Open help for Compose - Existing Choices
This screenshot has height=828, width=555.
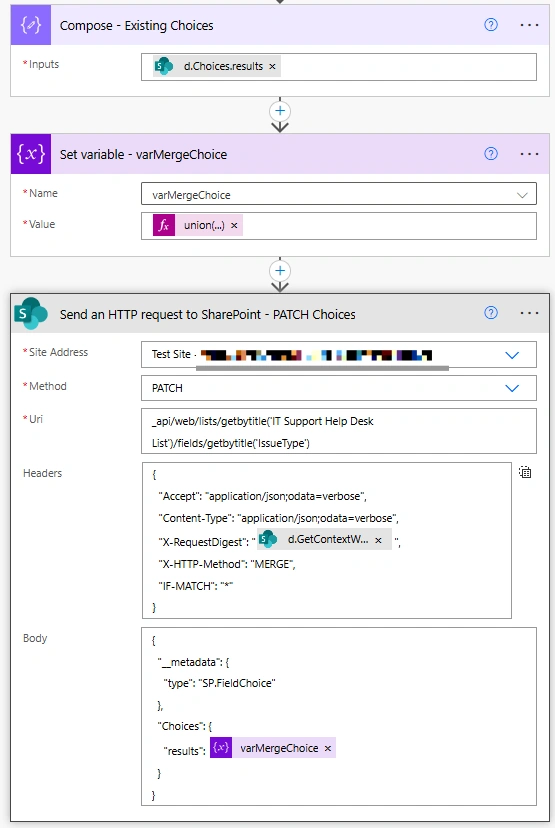click(491, 25)
